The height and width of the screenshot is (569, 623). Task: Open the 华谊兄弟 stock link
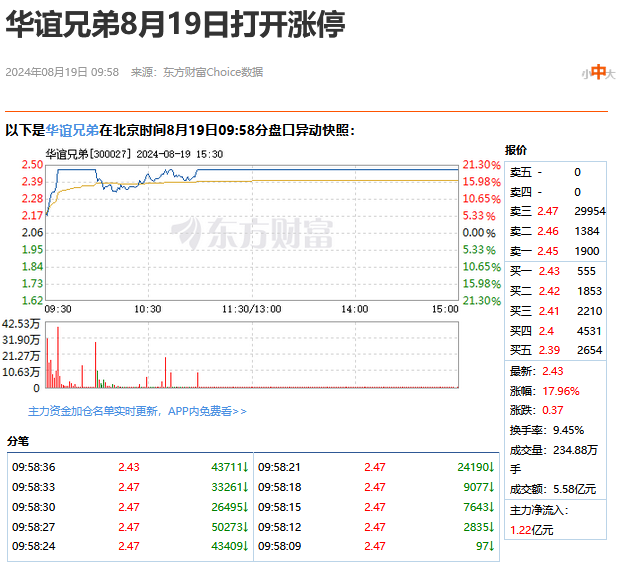pyautogui.click(x=72, y=130)
